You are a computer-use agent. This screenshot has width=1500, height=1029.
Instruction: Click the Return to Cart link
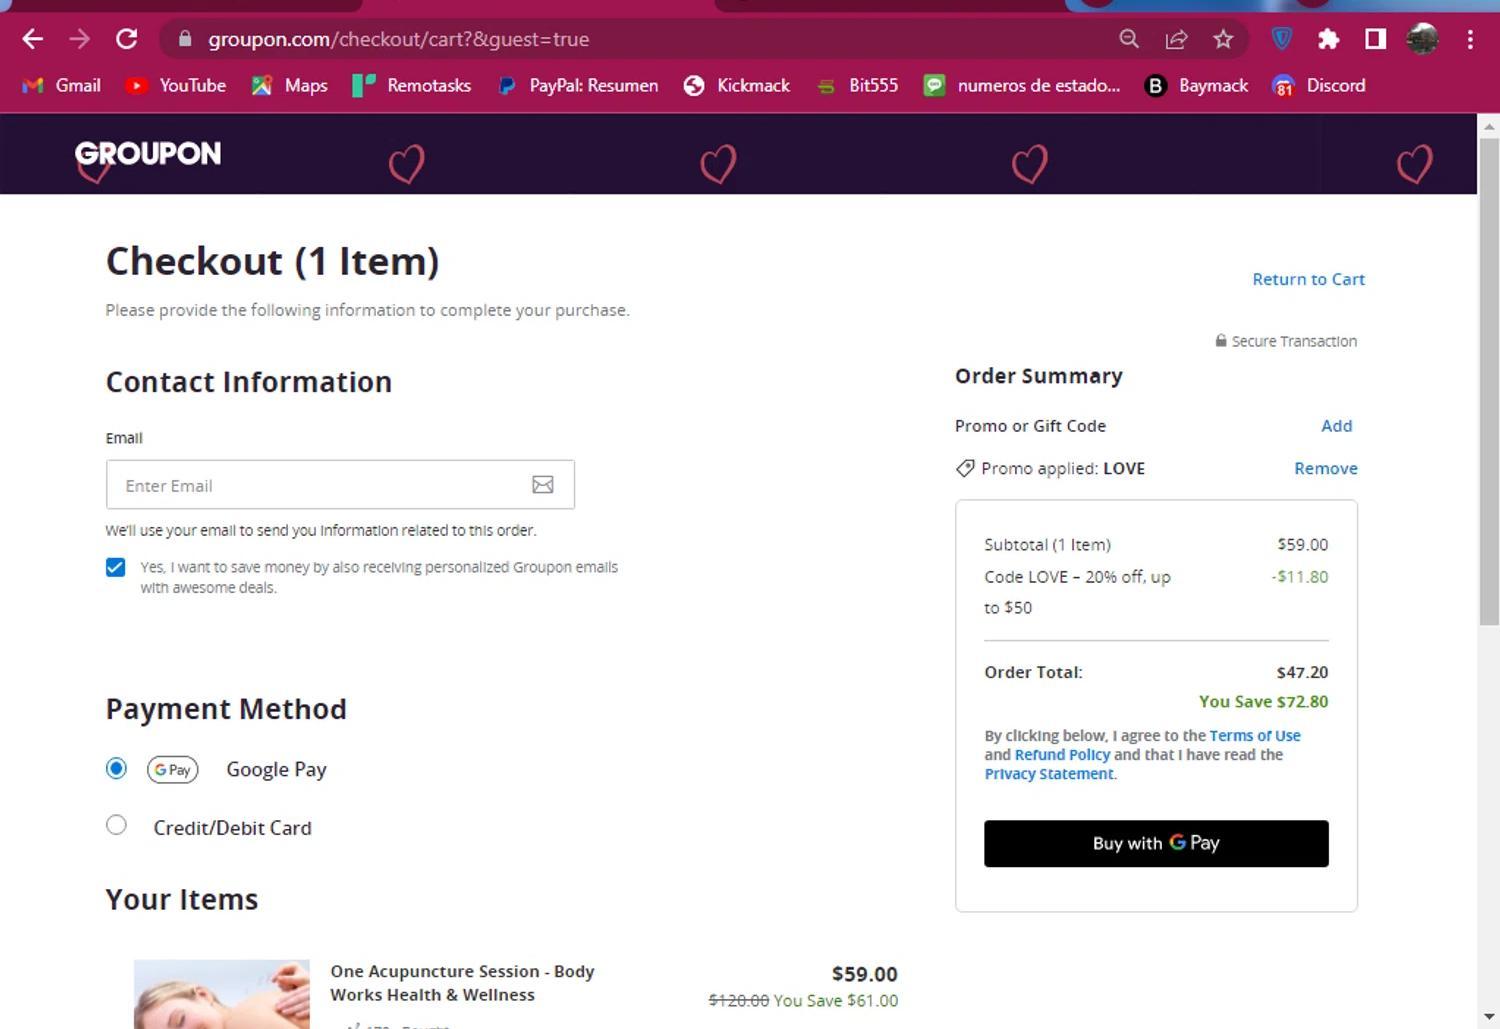(1308, 279)
